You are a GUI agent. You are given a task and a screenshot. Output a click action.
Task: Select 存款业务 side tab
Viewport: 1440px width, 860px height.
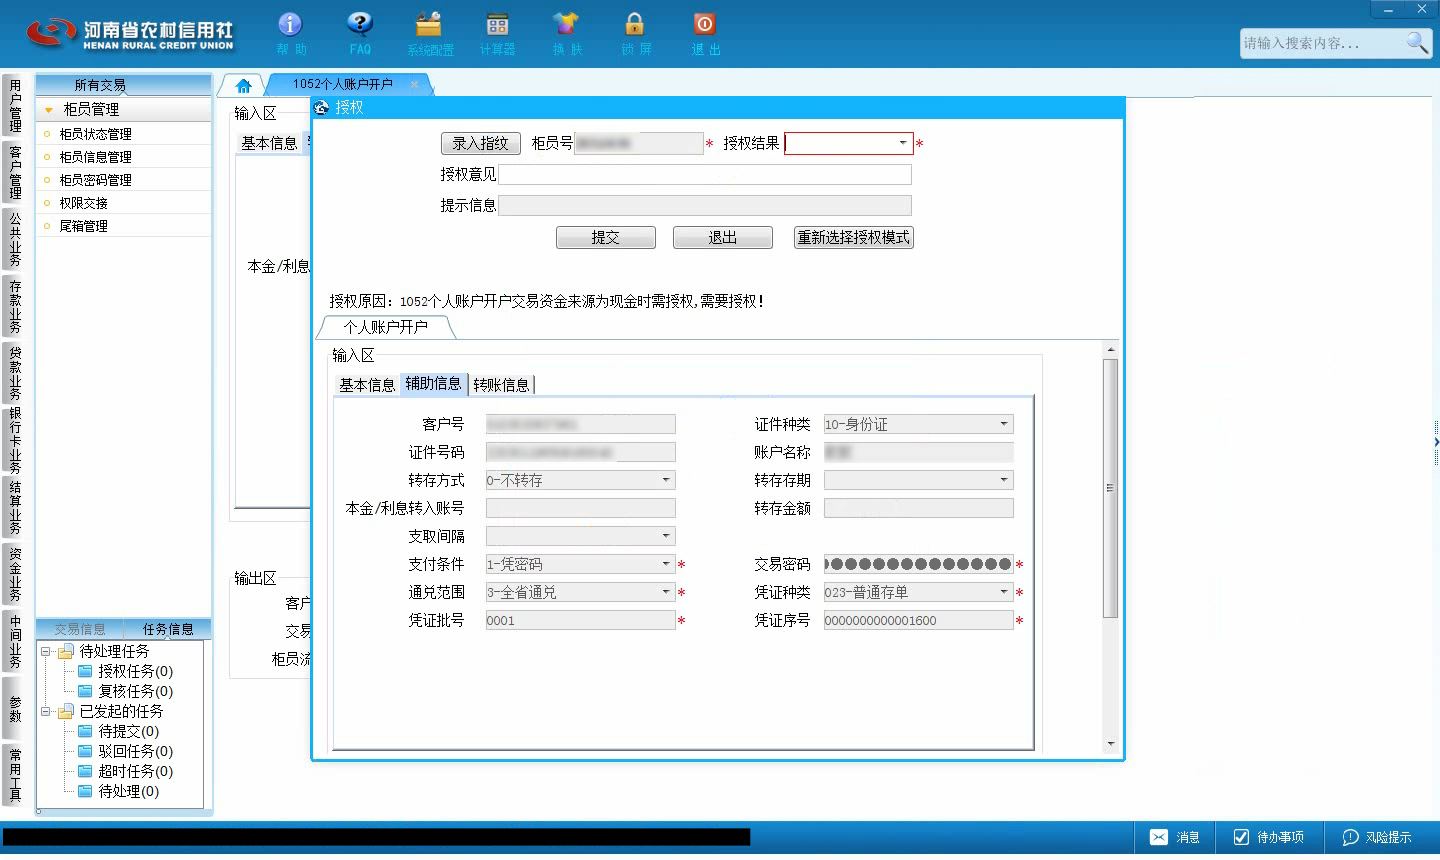tap(15, 307)
